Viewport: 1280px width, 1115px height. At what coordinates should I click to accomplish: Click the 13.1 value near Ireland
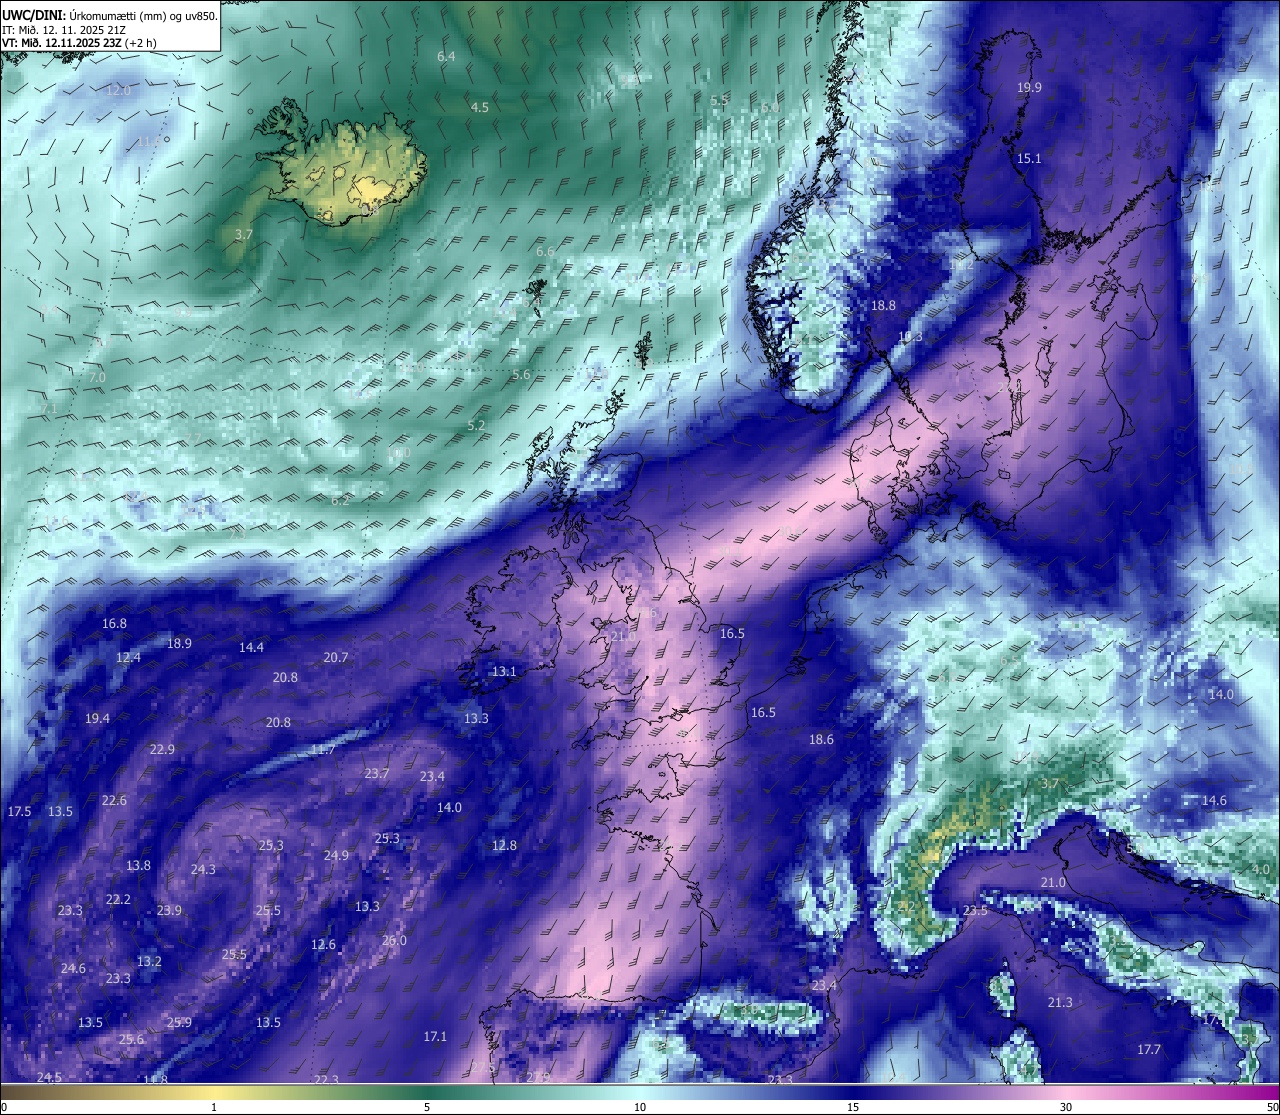pyautogui.click(x=503, y=672)
